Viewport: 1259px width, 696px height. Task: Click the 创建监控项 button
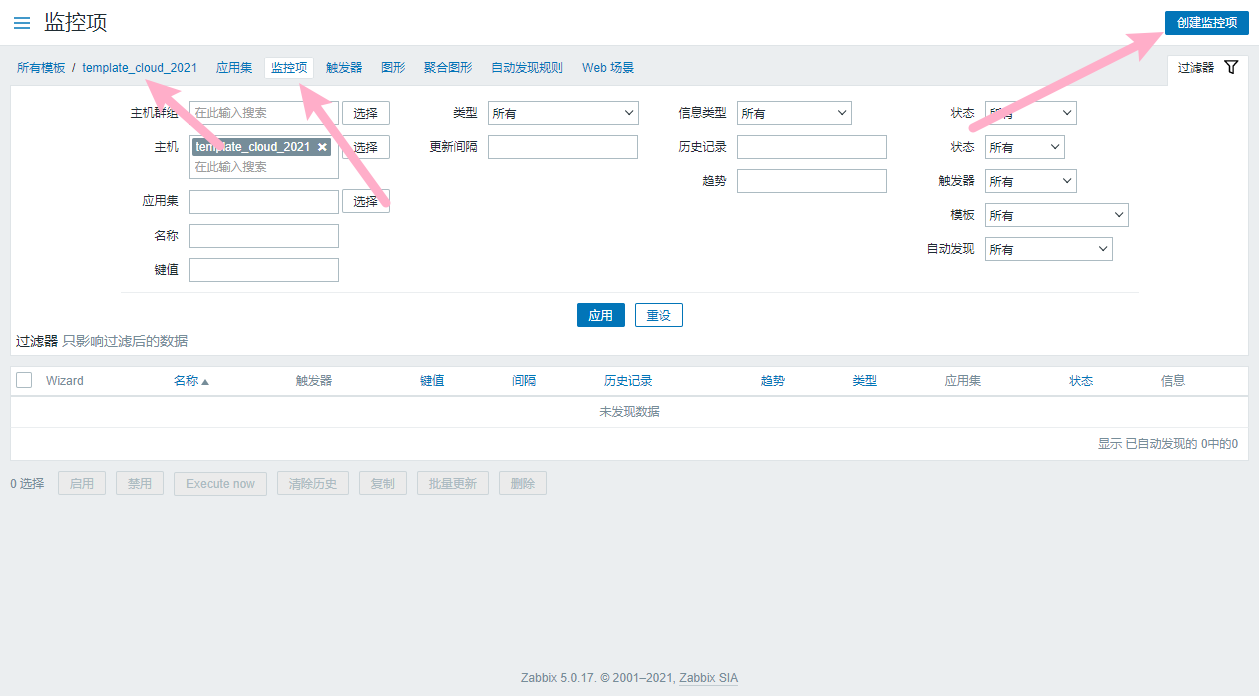click(1206, 22)
